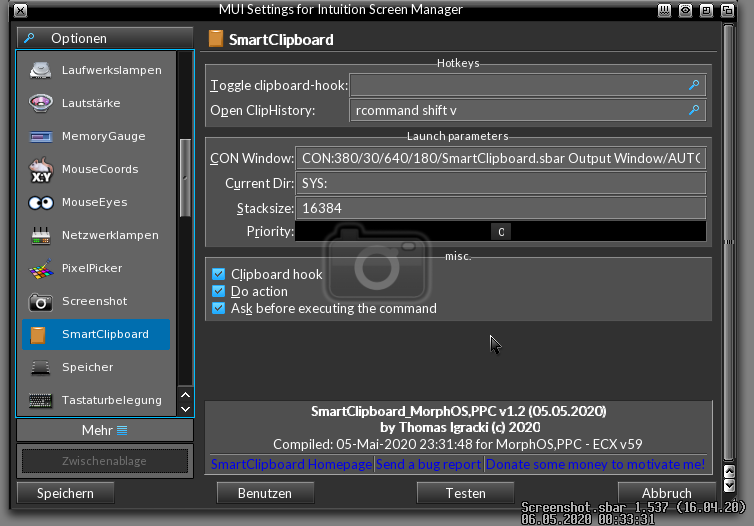Screen dimensions: 754x526
Task: Select the PixelPicker icon
Action: click(x=41, y=268)
